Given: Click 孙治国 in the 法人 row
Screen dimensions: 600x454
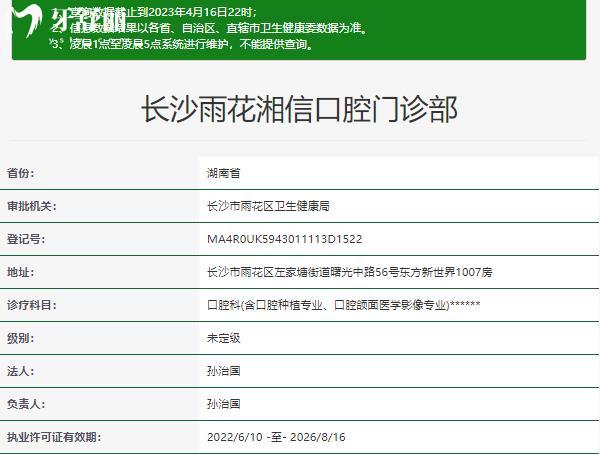Looking at the screenshot, I should pos(223,371).
